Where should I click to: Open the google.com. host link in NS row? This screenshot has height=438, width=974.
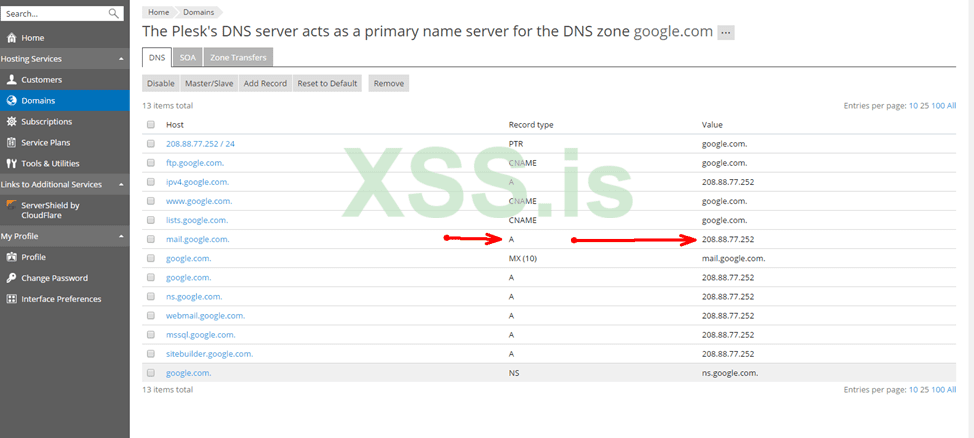pos(189,373)
